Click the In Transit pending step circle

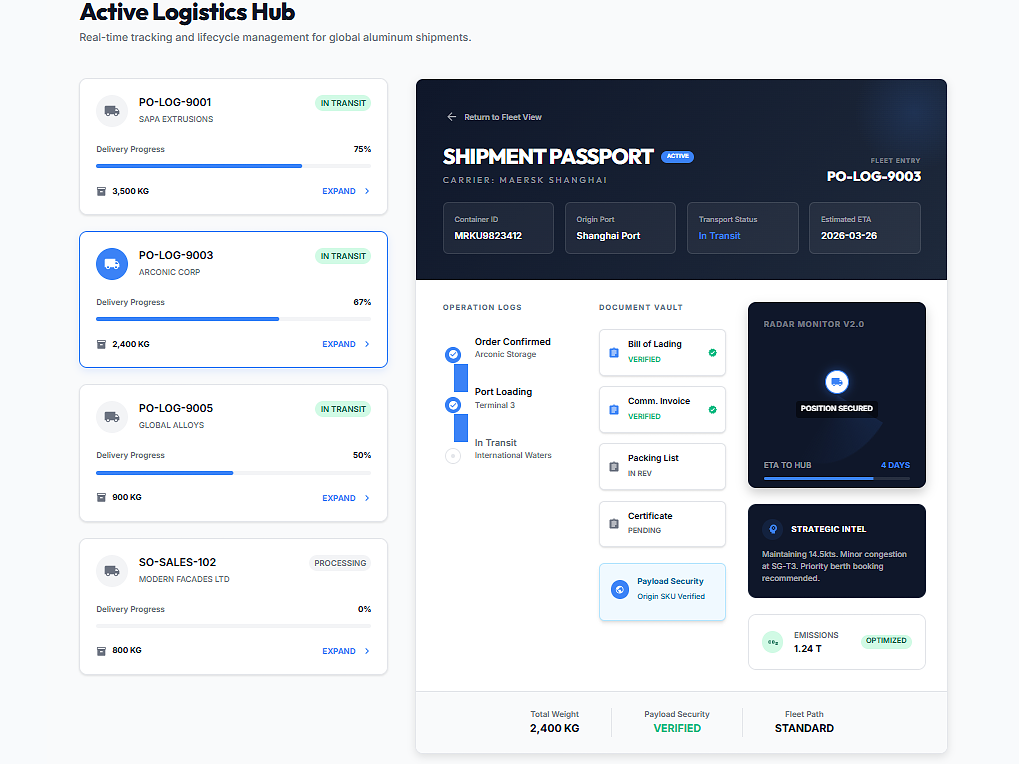453,456
